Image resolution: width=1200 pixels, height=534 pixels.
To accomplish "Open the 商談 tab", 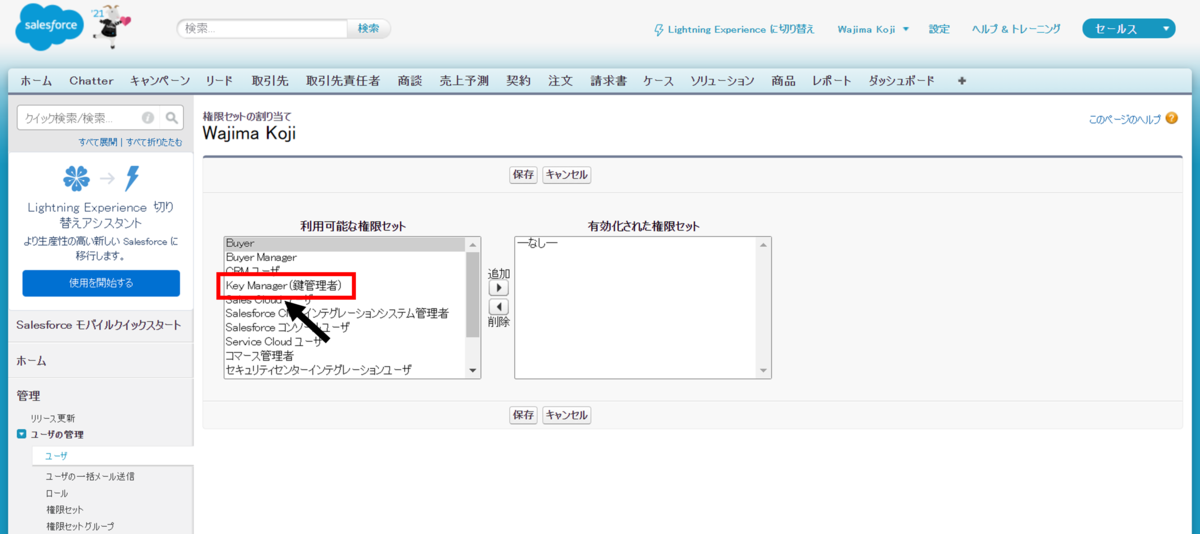I will (x=410, y=81).
